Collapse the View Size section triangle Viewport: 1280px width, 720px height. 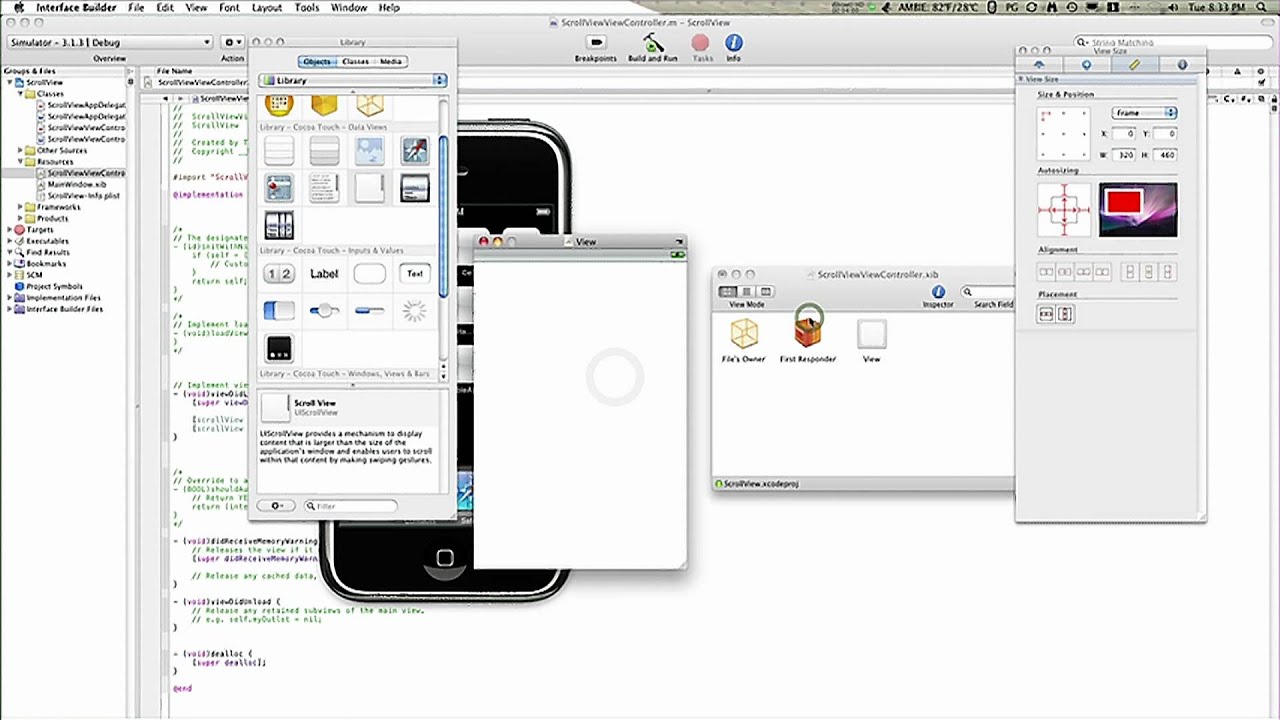1021,79
